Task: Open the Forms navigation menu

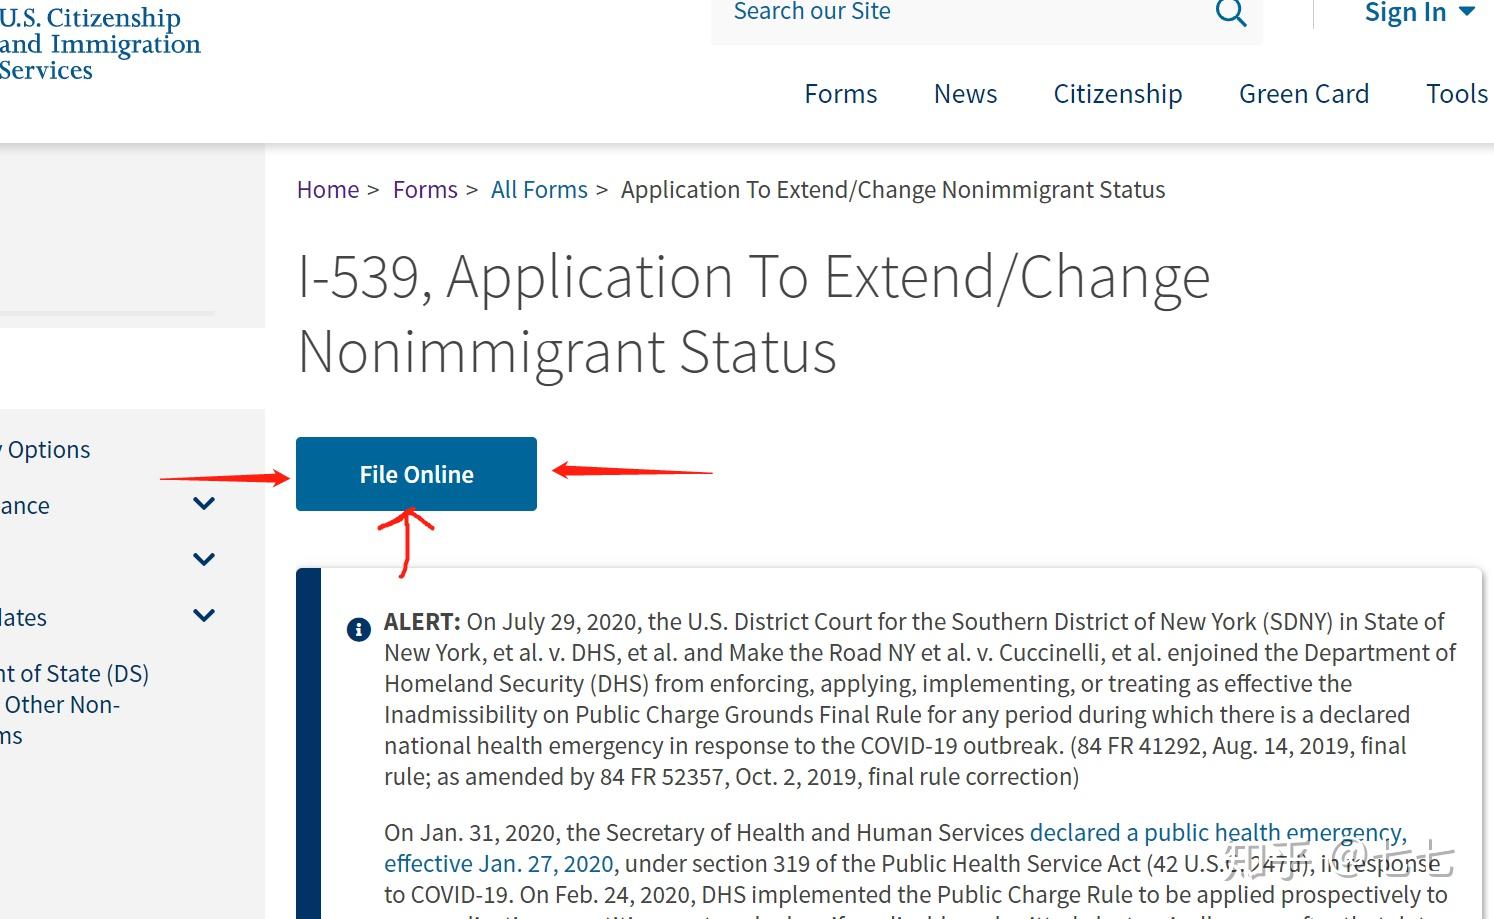Action: click(x=840, y=94)
